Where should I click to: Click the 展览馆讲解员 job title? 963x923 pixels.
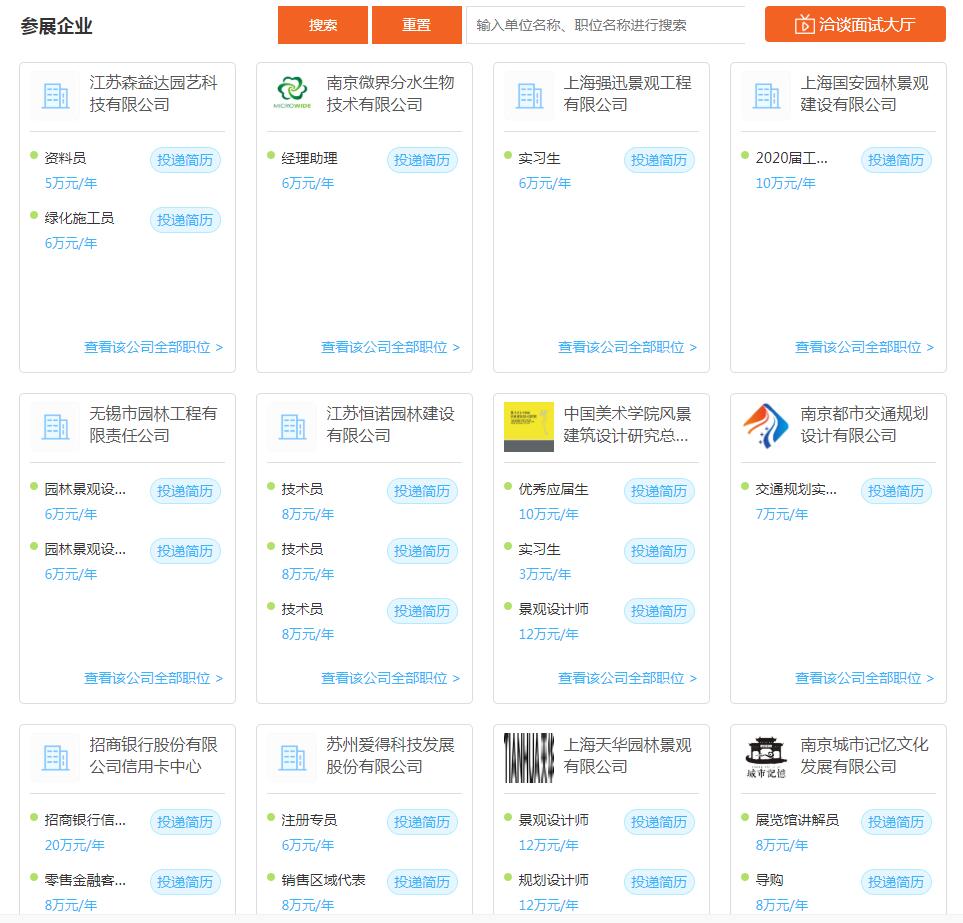click(x=797, y=820)
